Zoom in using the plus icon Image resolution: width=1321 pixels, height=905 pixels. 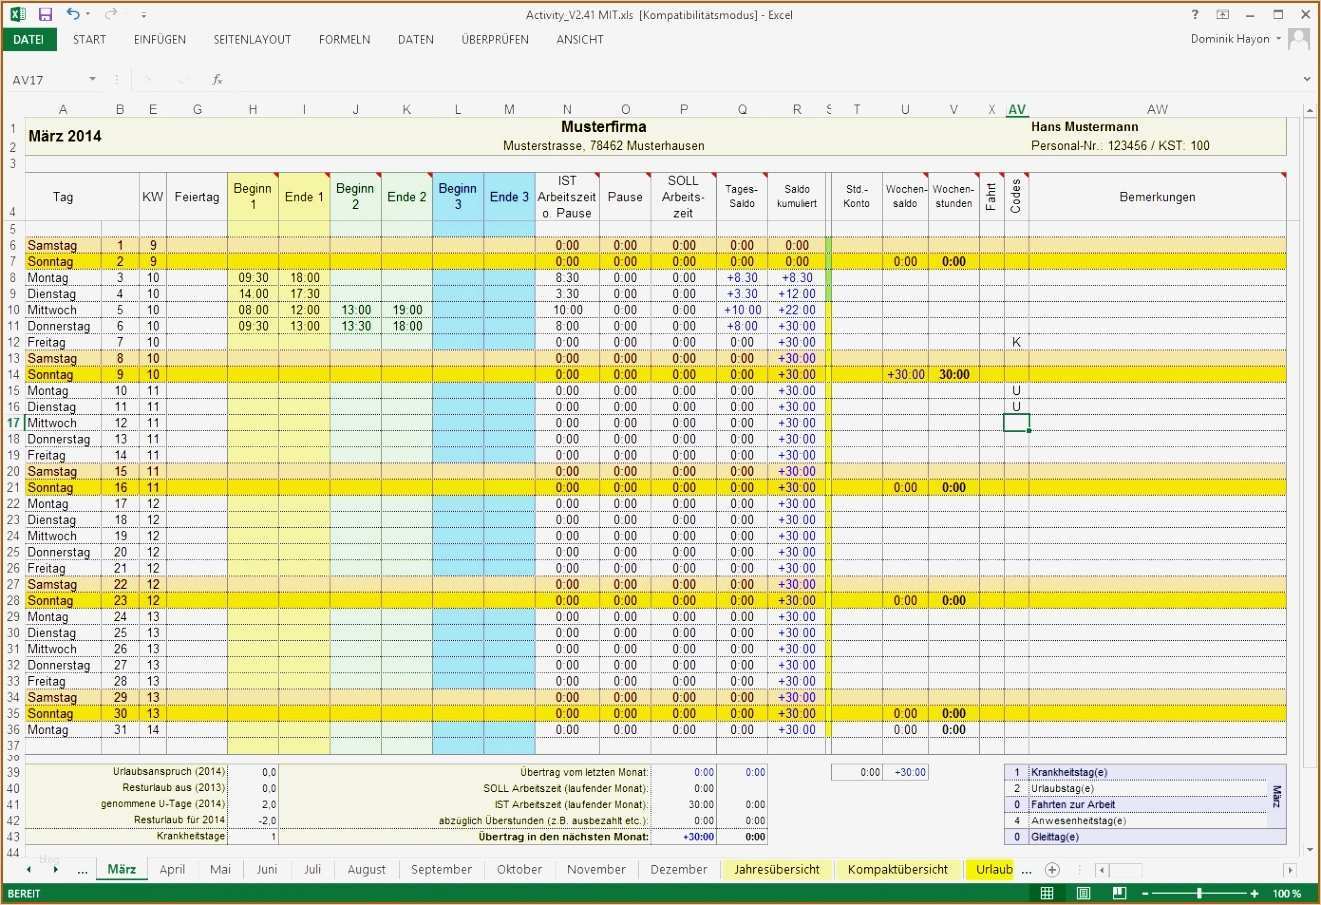[x=1254, y=892]
